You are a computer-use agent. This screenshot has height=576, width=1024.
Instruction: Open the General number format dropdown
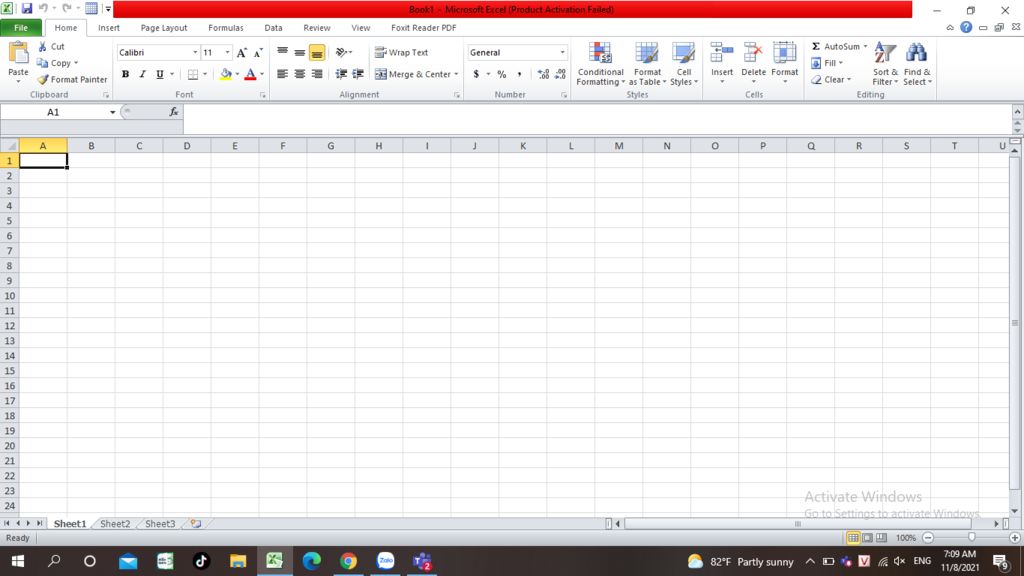click(562, 52)
